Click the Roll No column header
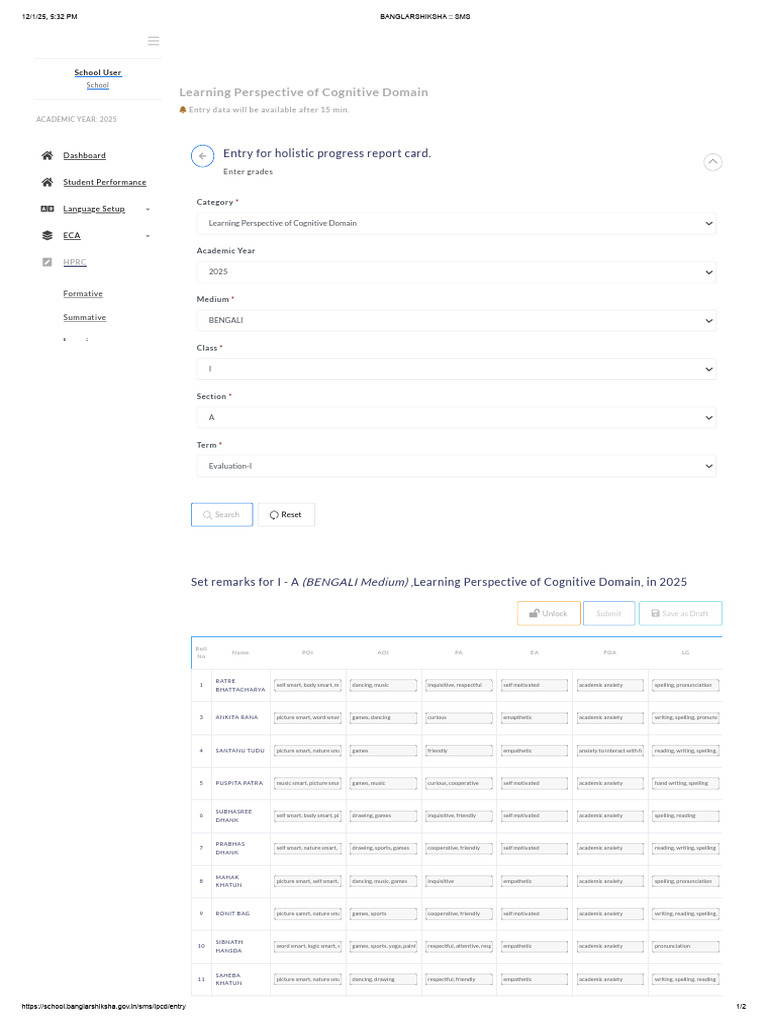Screen dimensions: 768x1024 (x=201, y=653)
